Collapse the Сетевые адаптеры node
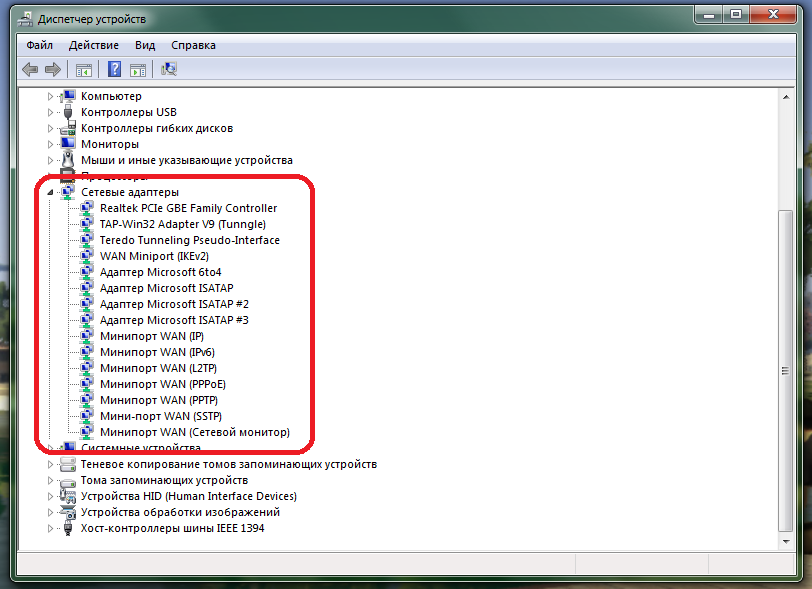 tap(50, 192)
